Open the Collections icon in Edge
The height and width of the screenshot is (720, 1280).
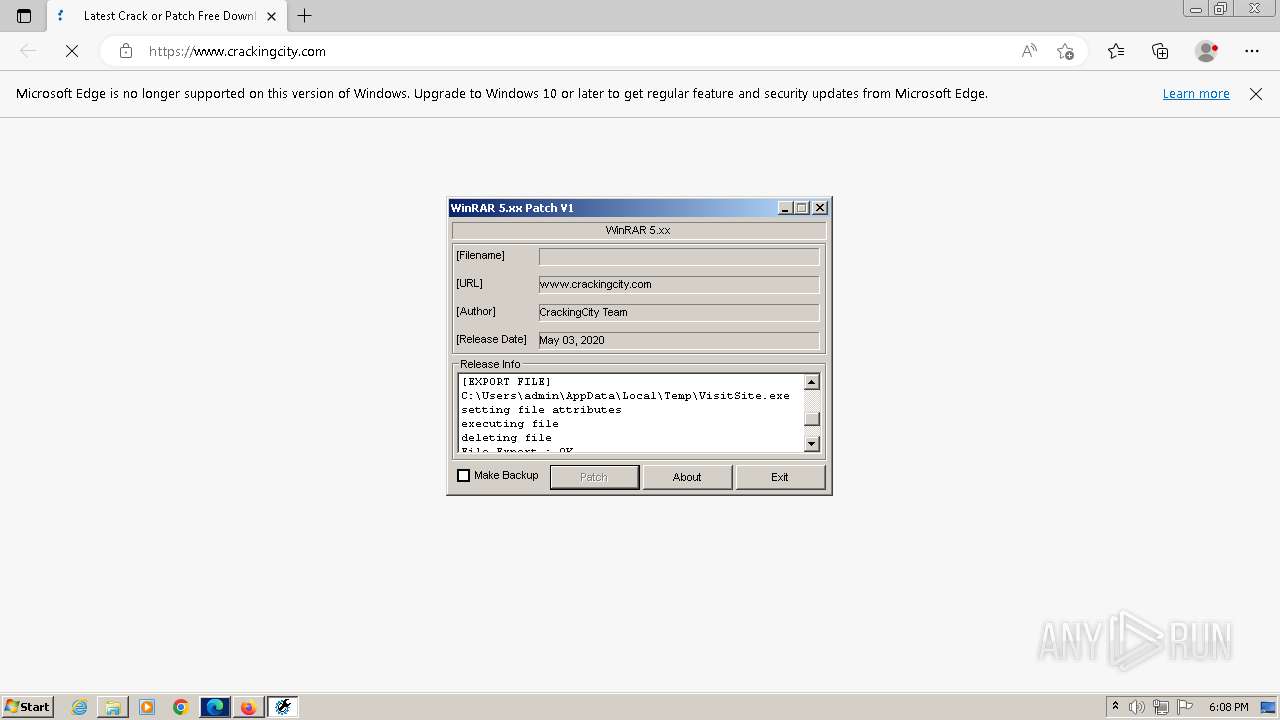point(1160,51)
